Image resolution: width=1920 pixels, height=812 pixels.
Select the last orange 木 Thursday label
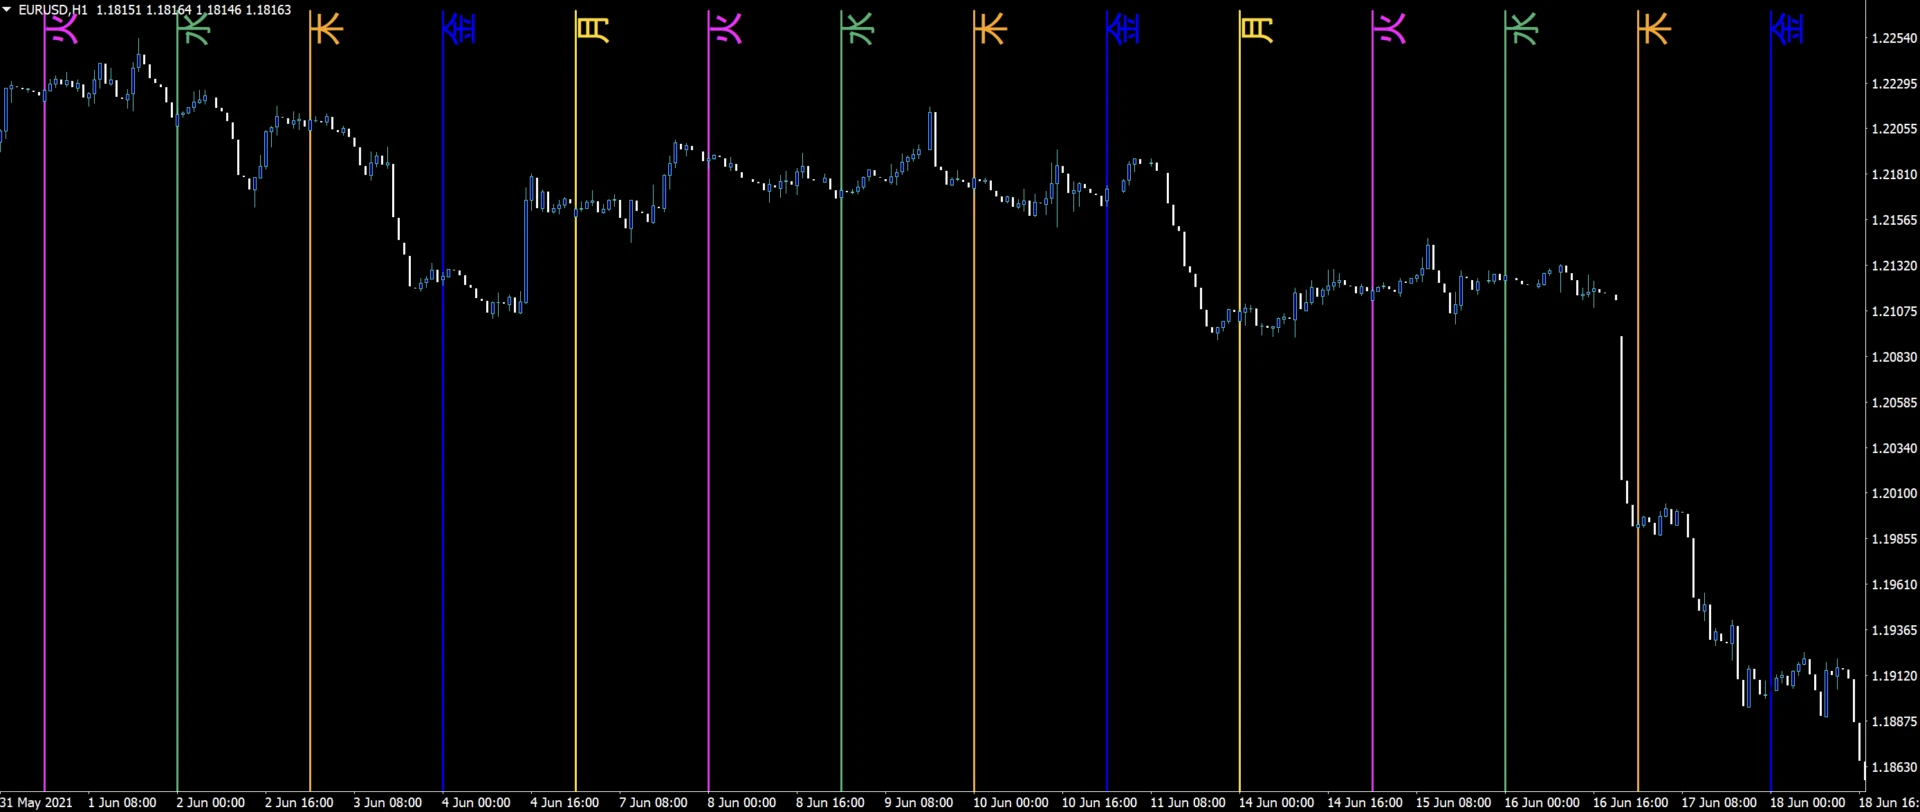click(x=1655, y=28)
